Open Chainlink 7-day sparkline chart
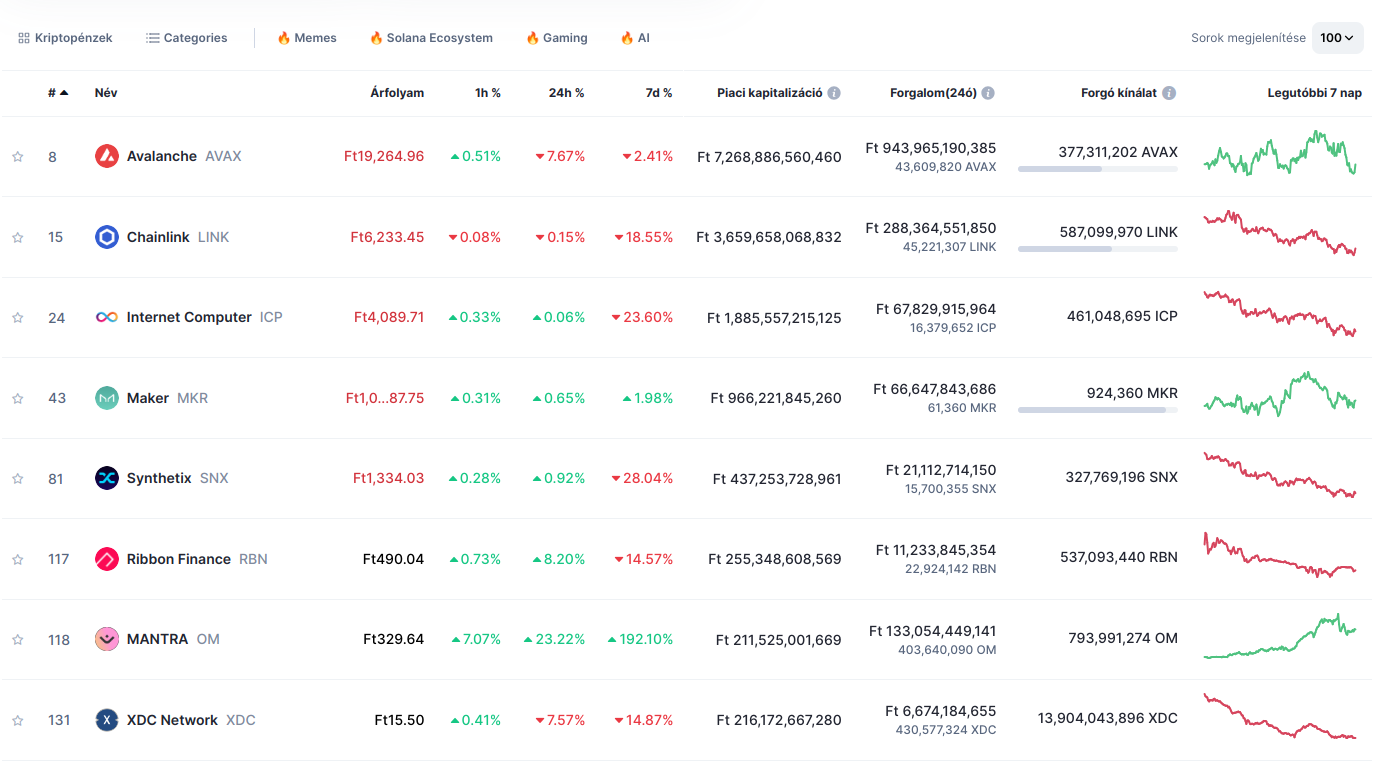 click(x=1281, y=234)
